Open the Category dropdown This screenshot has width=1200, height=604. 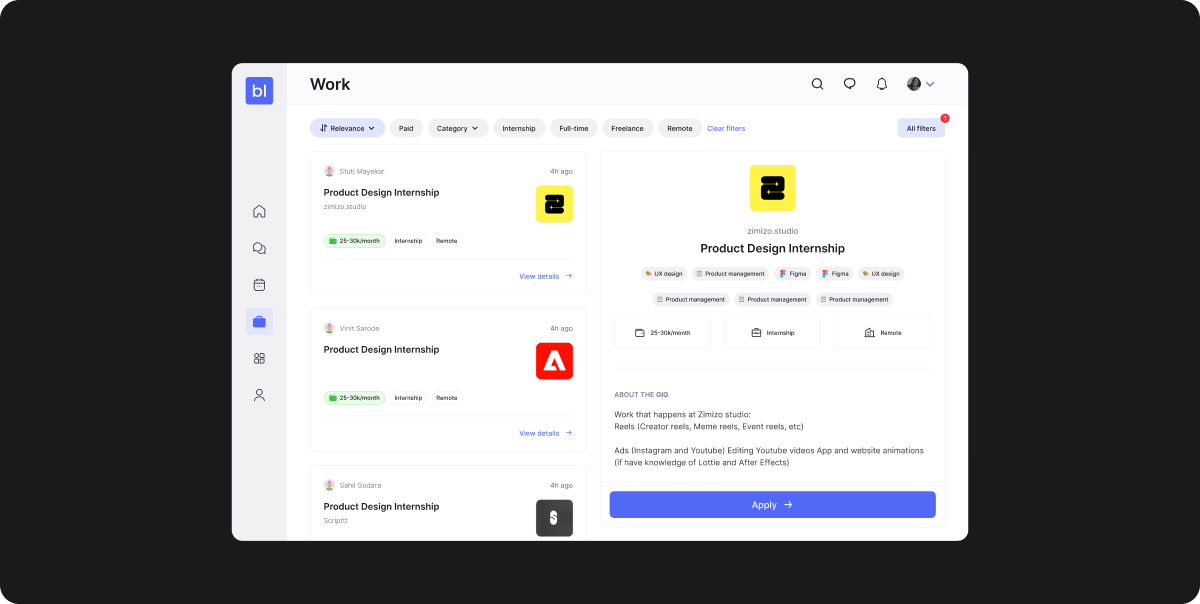tap(458, 128)
